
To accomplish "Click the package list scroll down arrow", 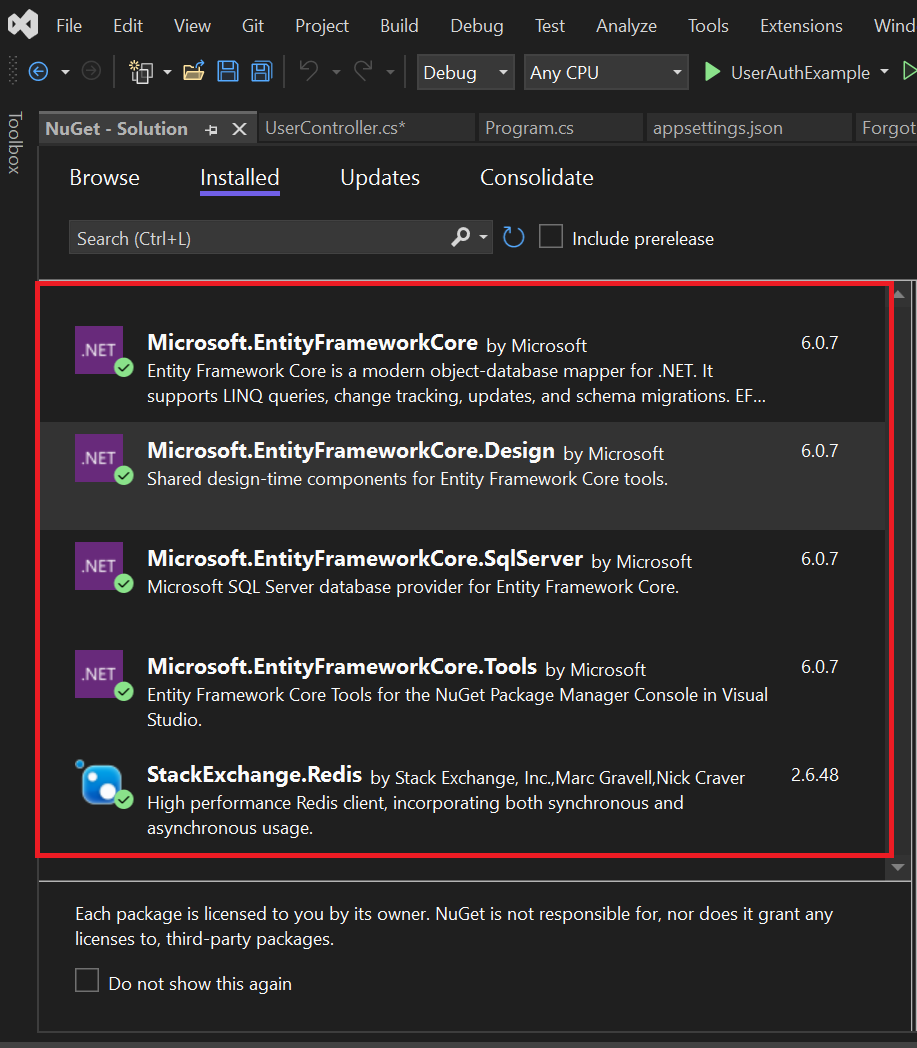I will [x=898, y=867].
